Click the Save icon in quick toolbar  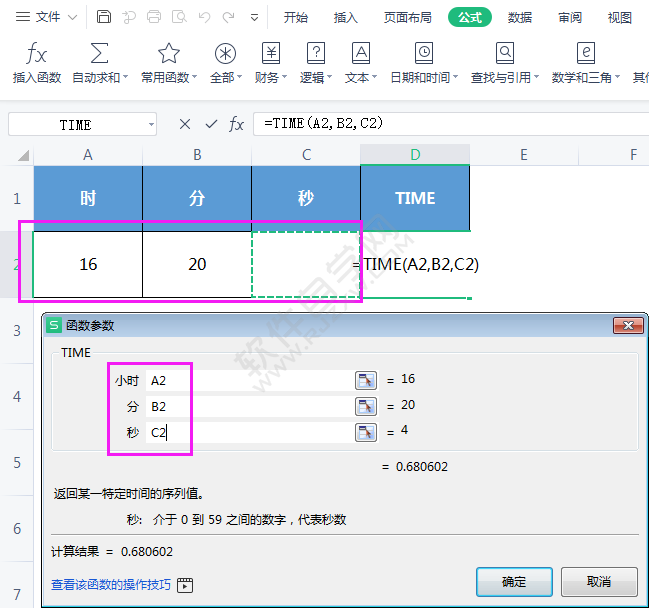pos(103,17)
